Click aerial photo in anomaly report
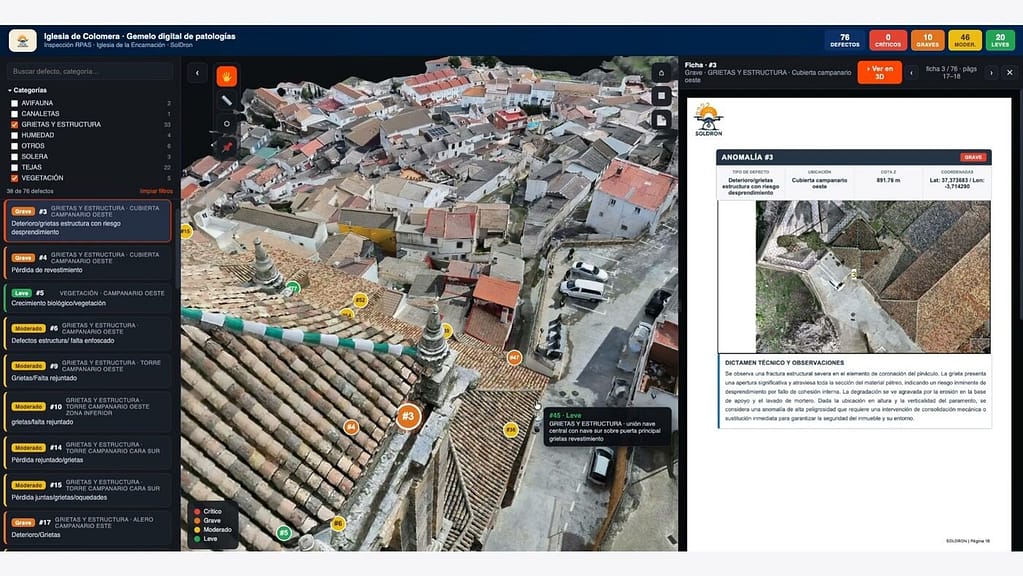1023x576 pixels. coord(873,277)
